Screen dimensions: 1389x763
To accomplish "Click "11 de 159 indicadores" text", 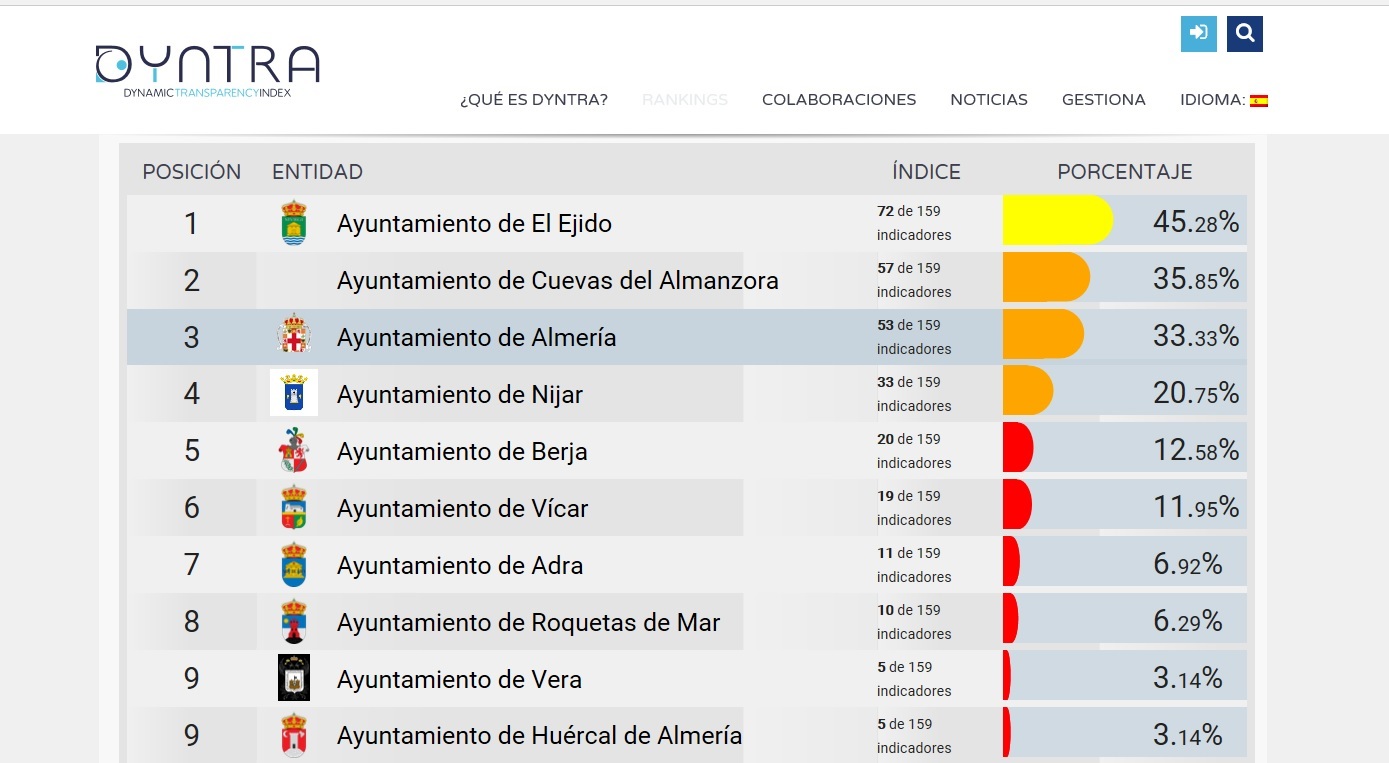I will click(x=914, y=565).
